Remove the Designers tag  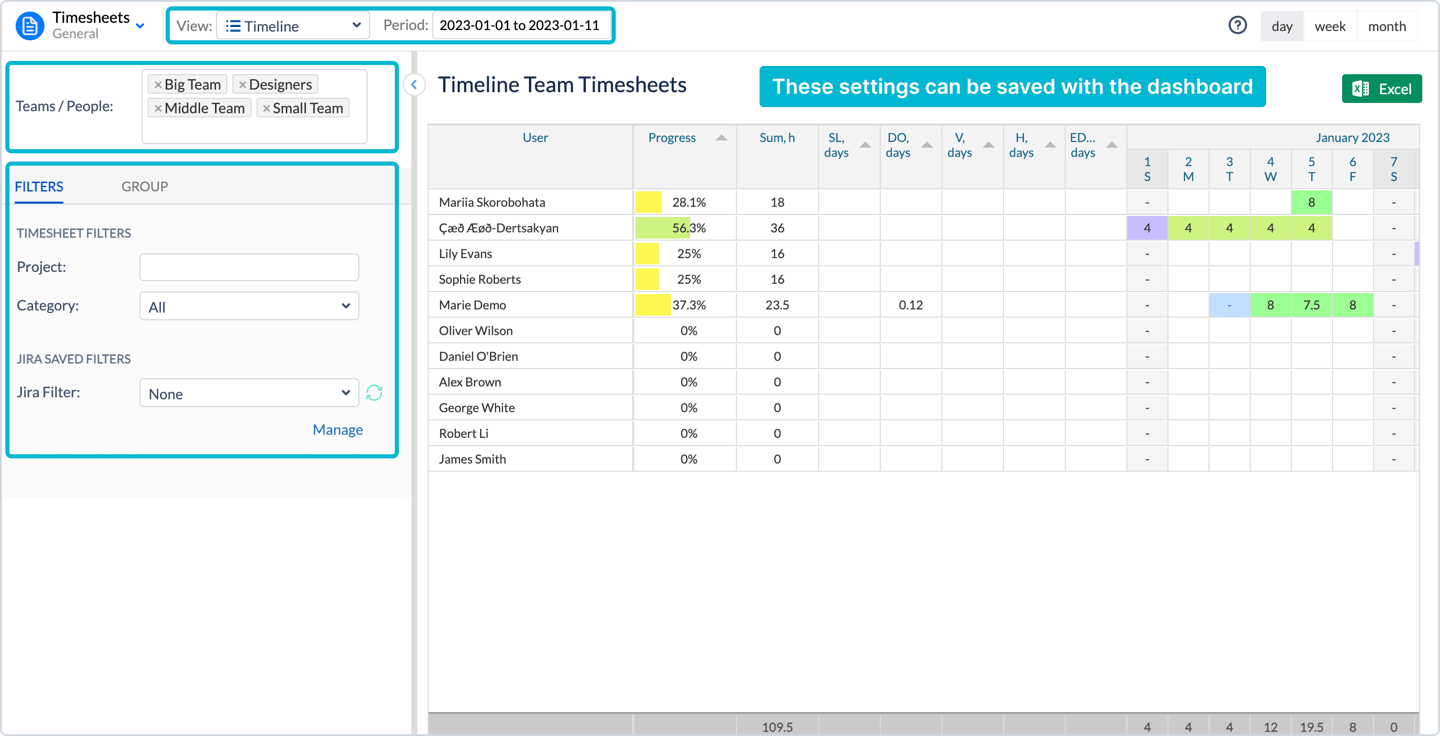[242, 85]
